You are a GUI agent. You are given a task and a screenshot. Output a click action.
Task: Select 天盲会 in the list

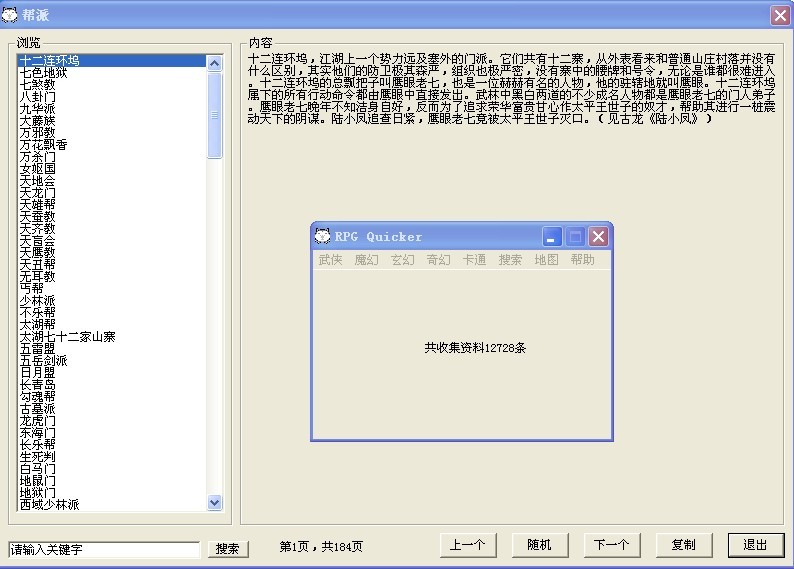112,241
